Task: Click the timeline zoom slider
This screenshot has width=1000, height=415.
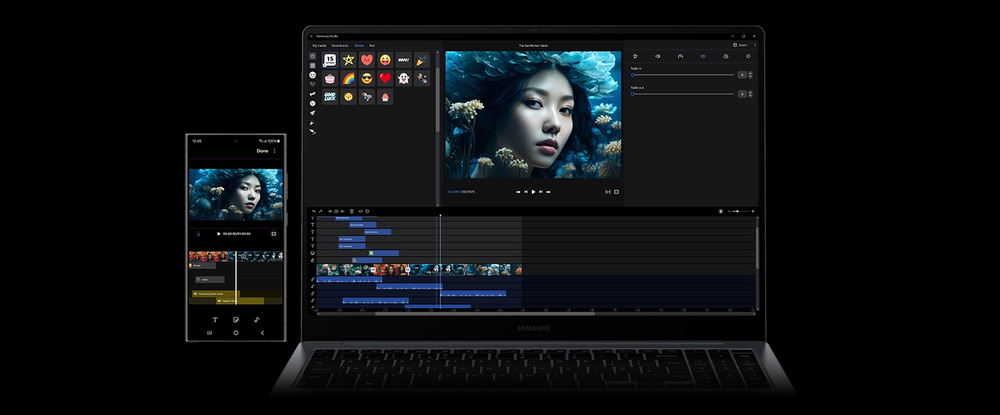Action: coord(738,211)
